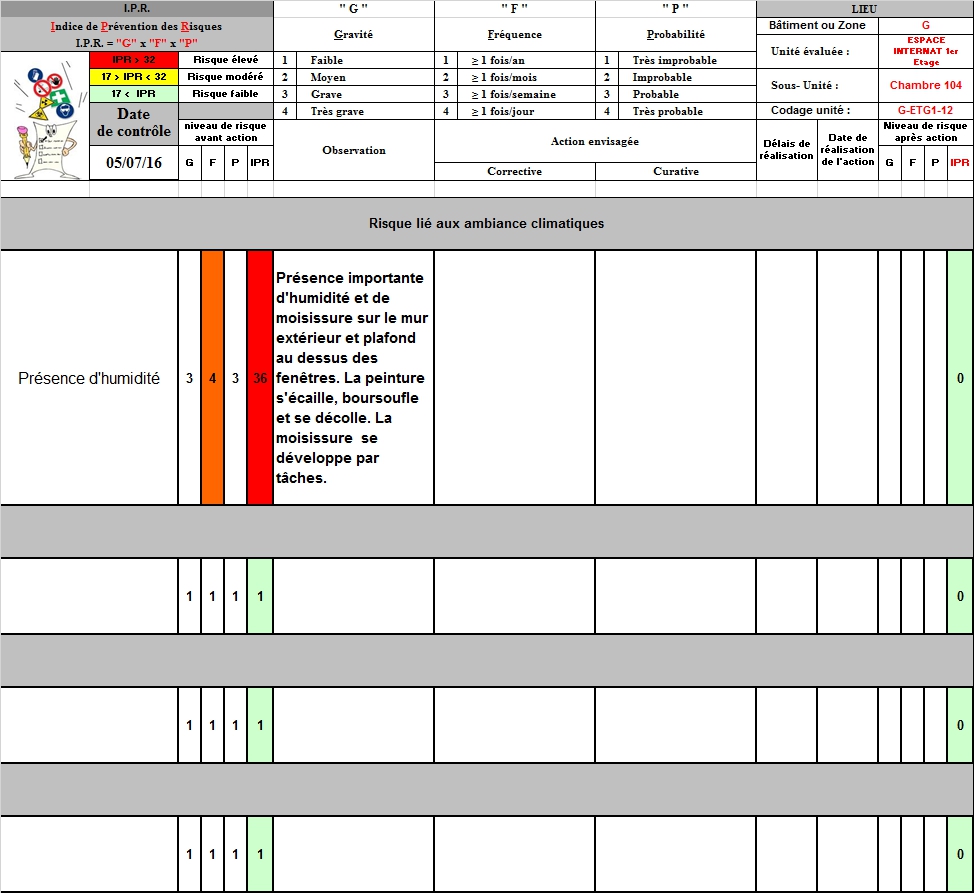Click the control date cell 05/07/16

click(x=133, y=163)
